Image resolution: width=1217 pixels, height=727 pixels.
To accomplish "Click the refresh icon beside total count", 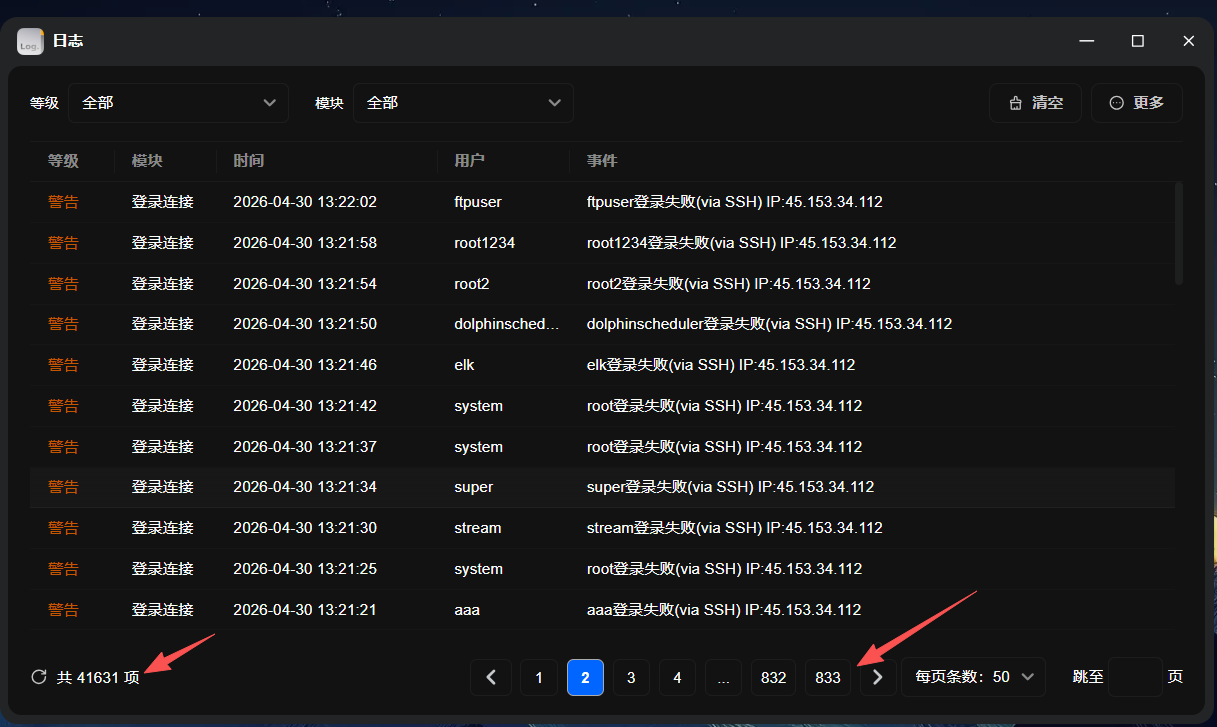I will [39, 677].
